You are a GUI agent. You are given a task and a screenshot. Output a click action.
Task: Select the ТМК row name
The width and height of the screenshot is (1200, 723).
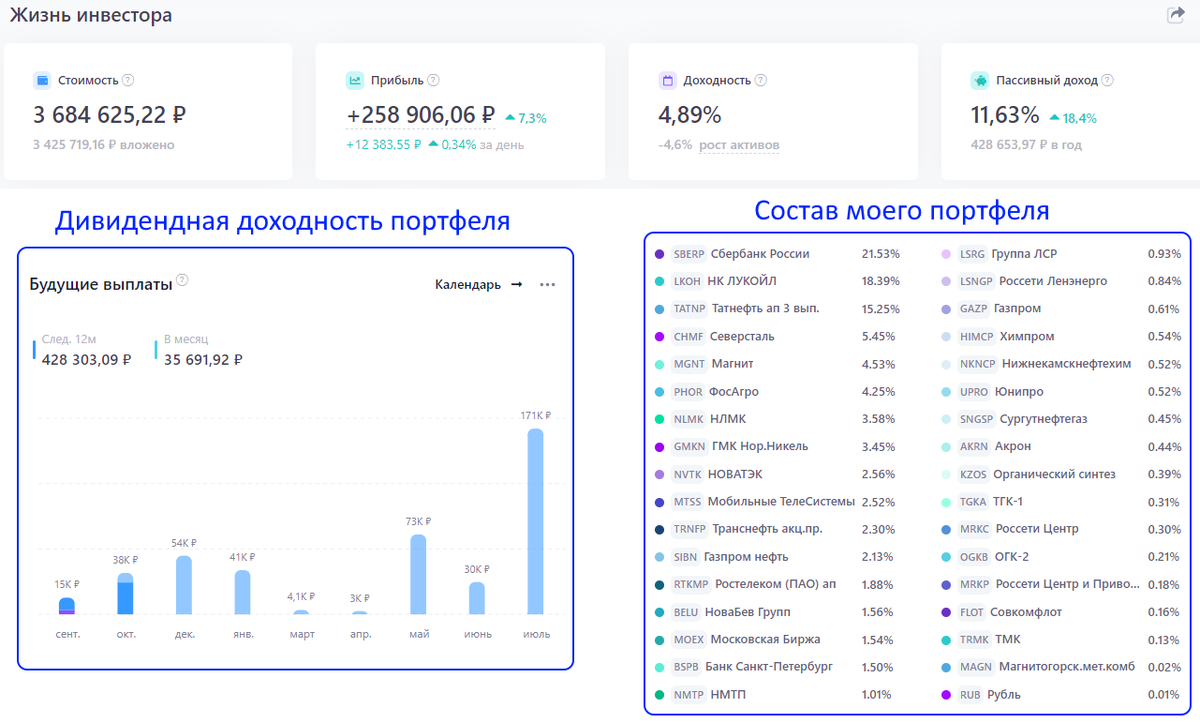click(1009, 639)
